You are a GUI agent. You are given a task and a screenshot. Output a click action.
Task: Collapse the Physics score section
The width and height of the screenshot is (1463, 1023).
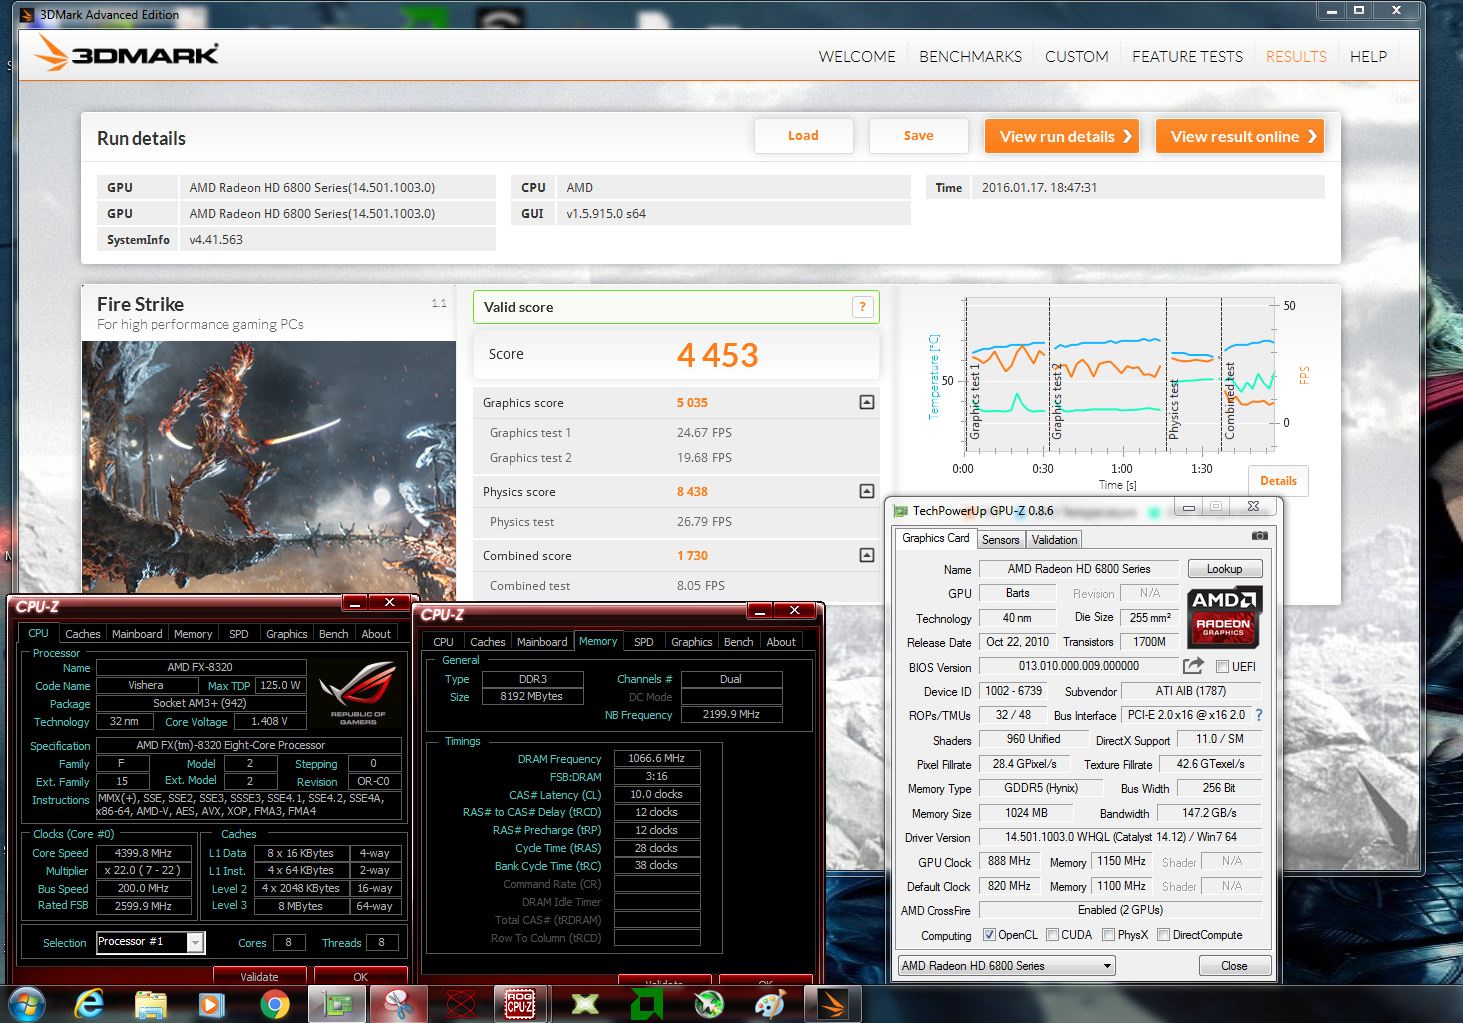867,491
